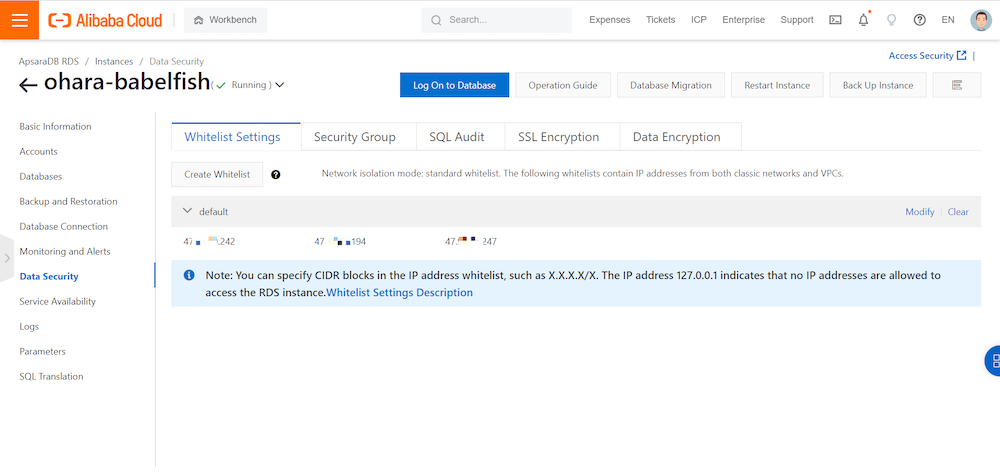The width and height of the screenshot is (1000, 476).
Task: Open Monitoring and Alerts in sidebar
Action: [65, 252]
